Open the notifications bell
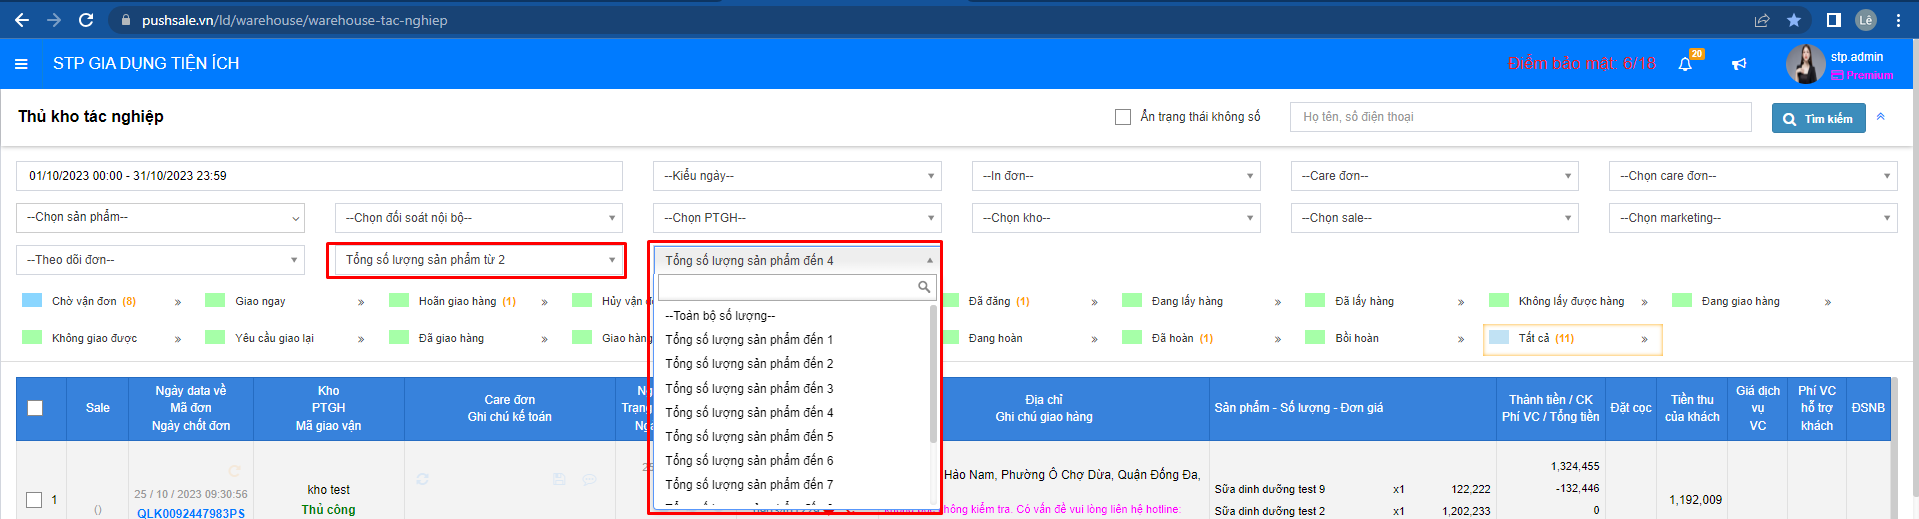The height and width of the screenshot is (519, 1919). coord(1685,64)
